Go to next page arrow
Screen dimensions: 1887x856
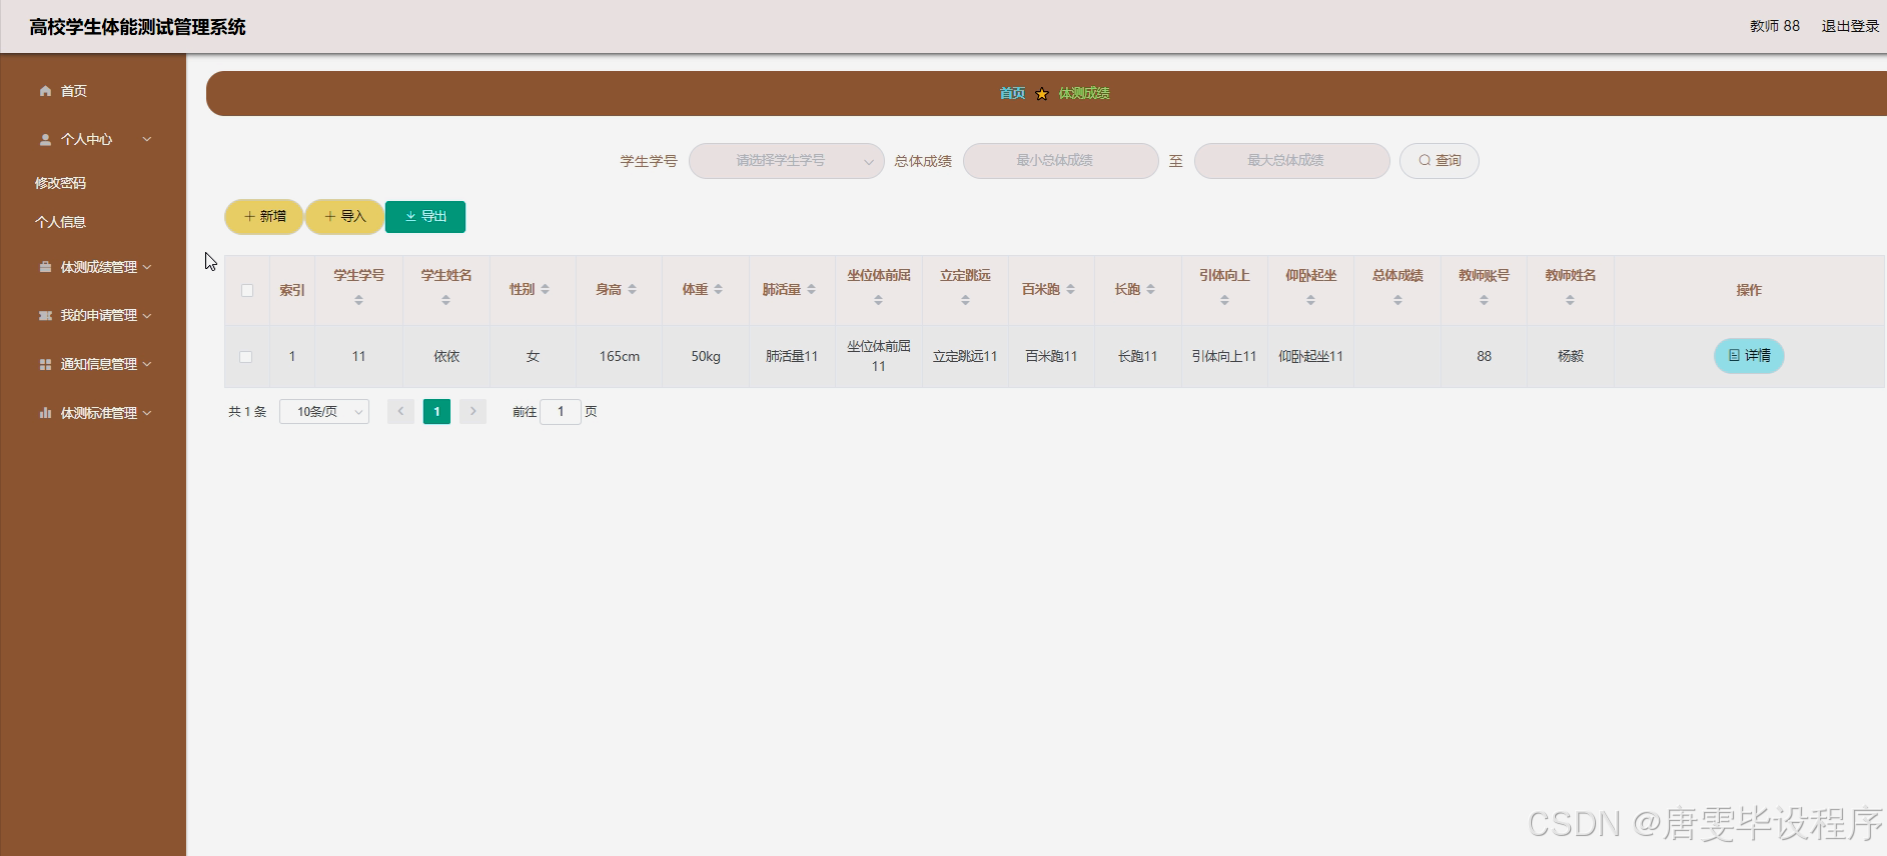click(x=473, y=411)
